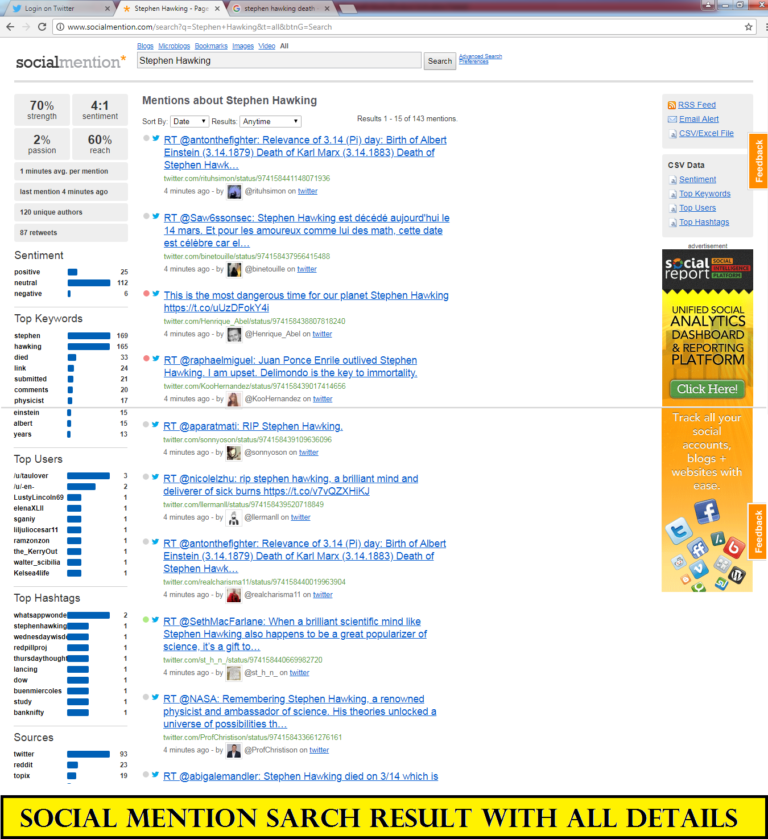Open the RT @aparatmati RIP Stephen Hawking mention
Image resolution: width=768 pixels, height=839 pixels.
253,426
